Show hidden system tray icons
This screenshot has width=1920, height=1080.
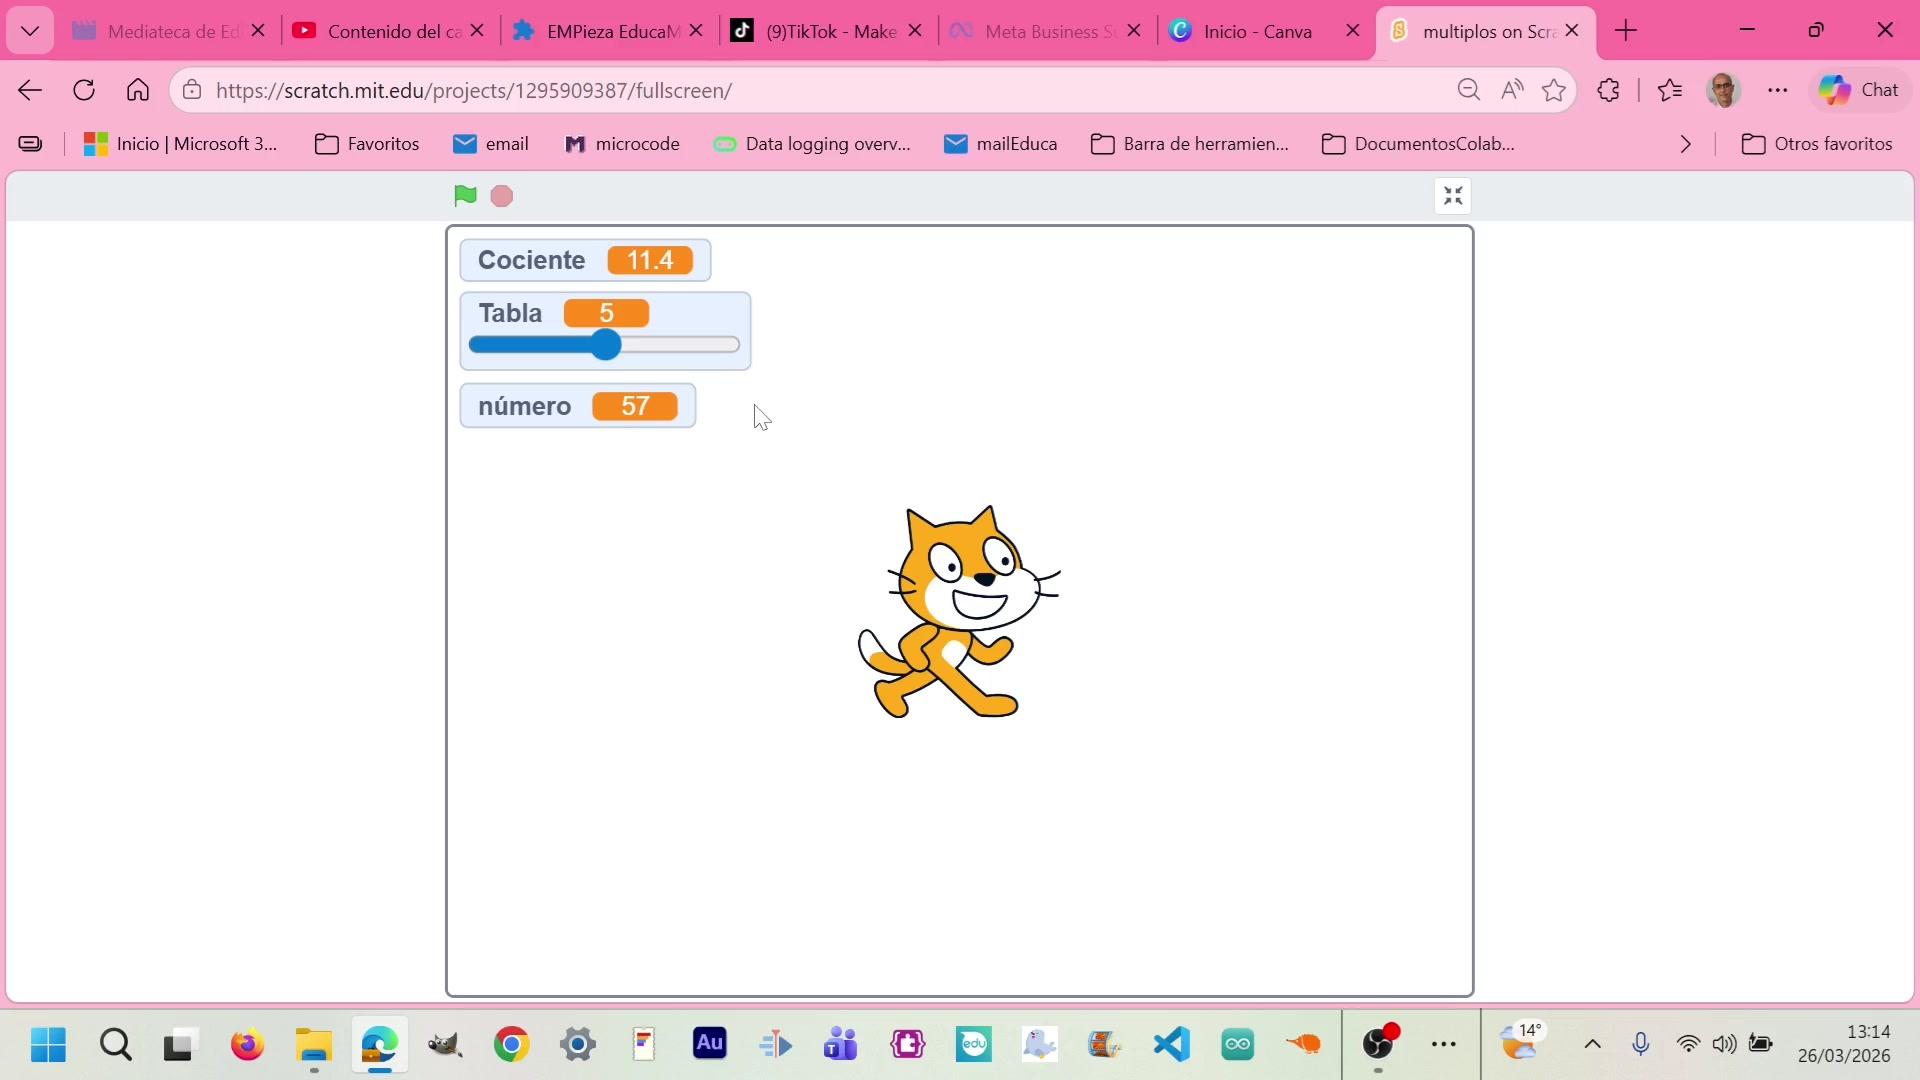click(x=1593, y=1045)
